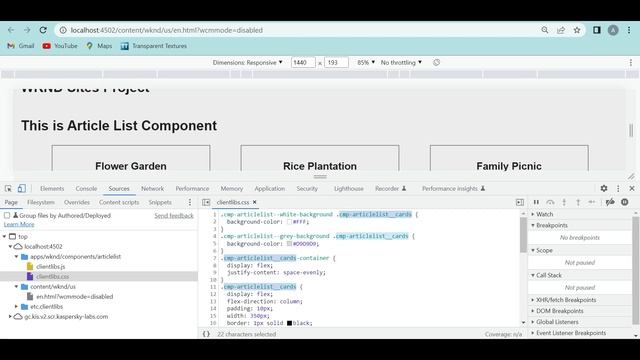The width and height of the screenshot is (640, 360).
Task: Expand the etc.clientlibs folder
Action: point(16,307)
